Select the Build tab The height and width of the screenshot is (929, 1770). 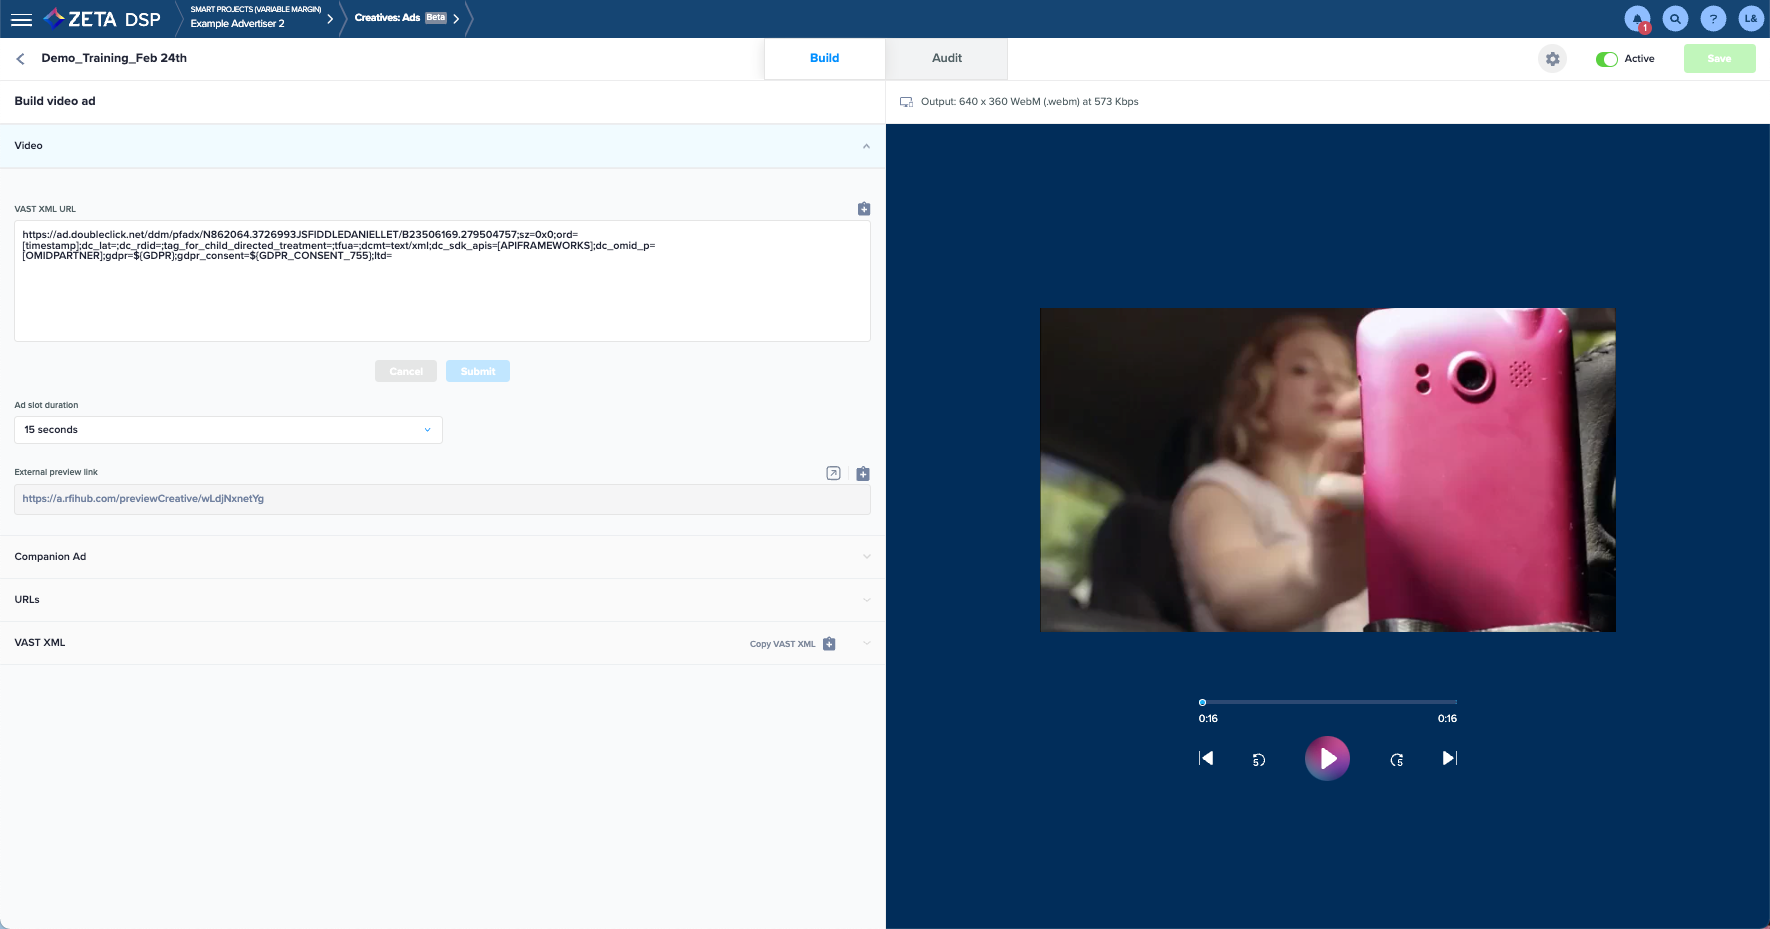tap(824, 58)
